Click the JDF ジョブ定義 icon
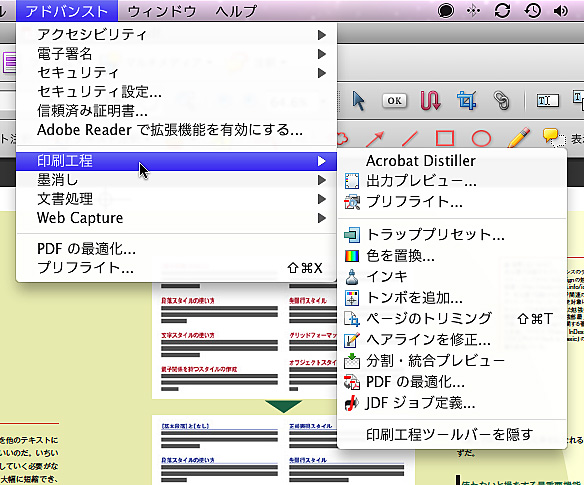 [x=352, y=403]
